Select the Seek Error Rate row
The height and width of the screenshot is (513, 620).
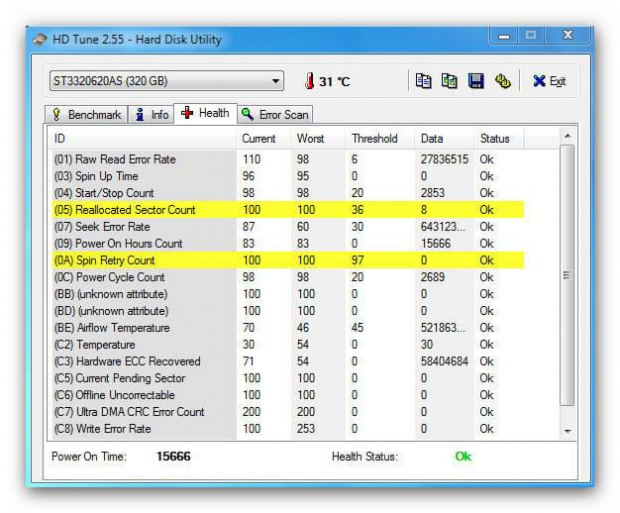coord(287,227)
